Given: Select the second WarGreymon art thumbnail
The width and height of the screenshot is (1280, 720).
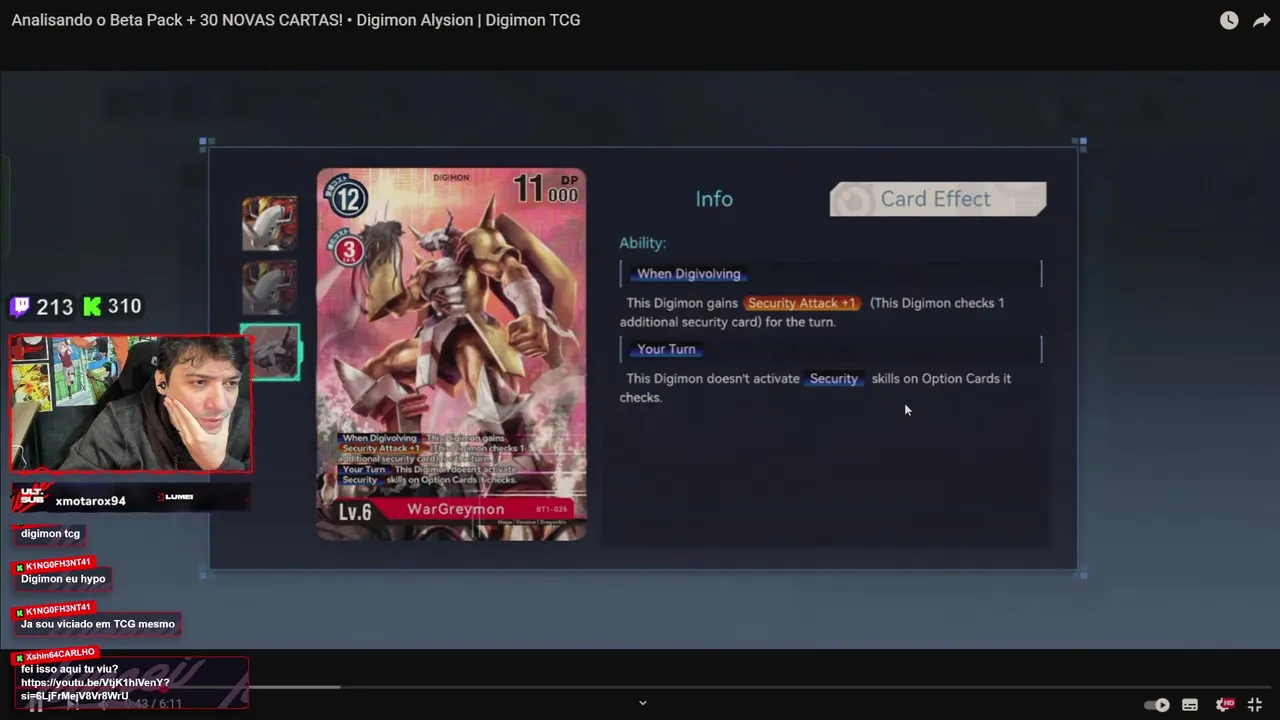Looking at the screenshot, I should (x=270, y=288).
